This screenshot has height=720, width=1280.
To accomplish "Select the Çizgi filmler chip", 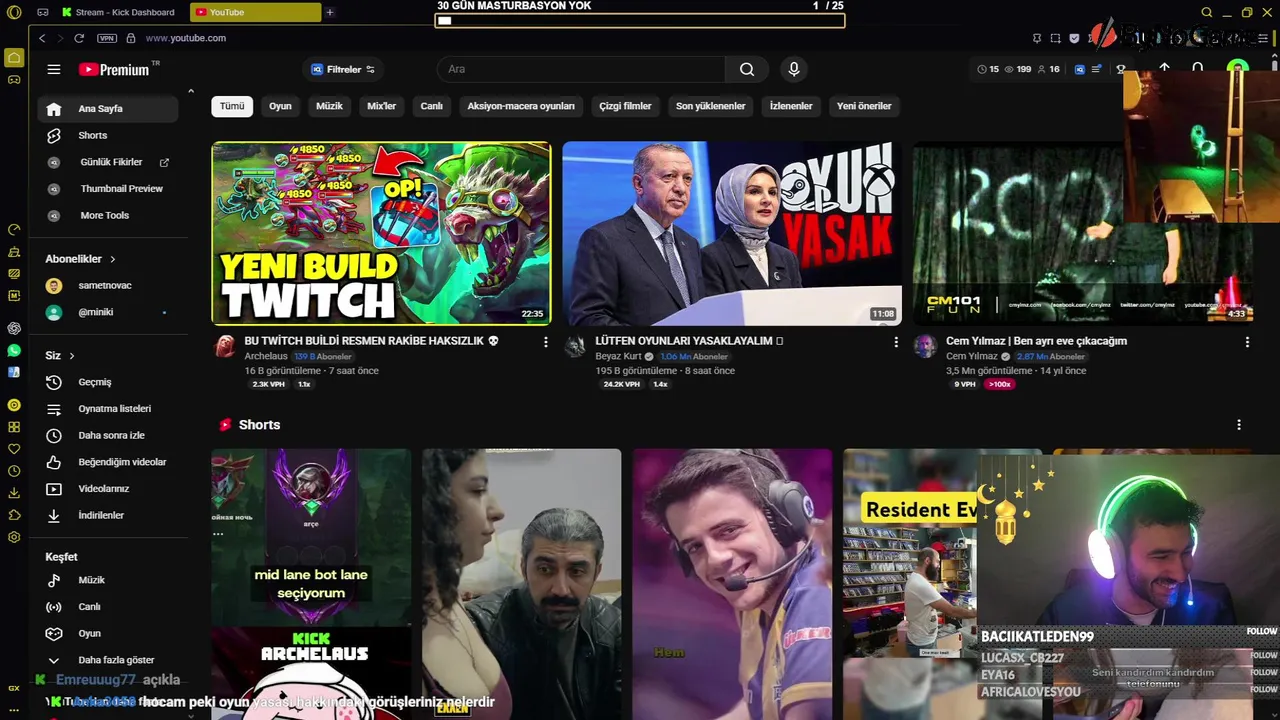I will coord(625,106).
